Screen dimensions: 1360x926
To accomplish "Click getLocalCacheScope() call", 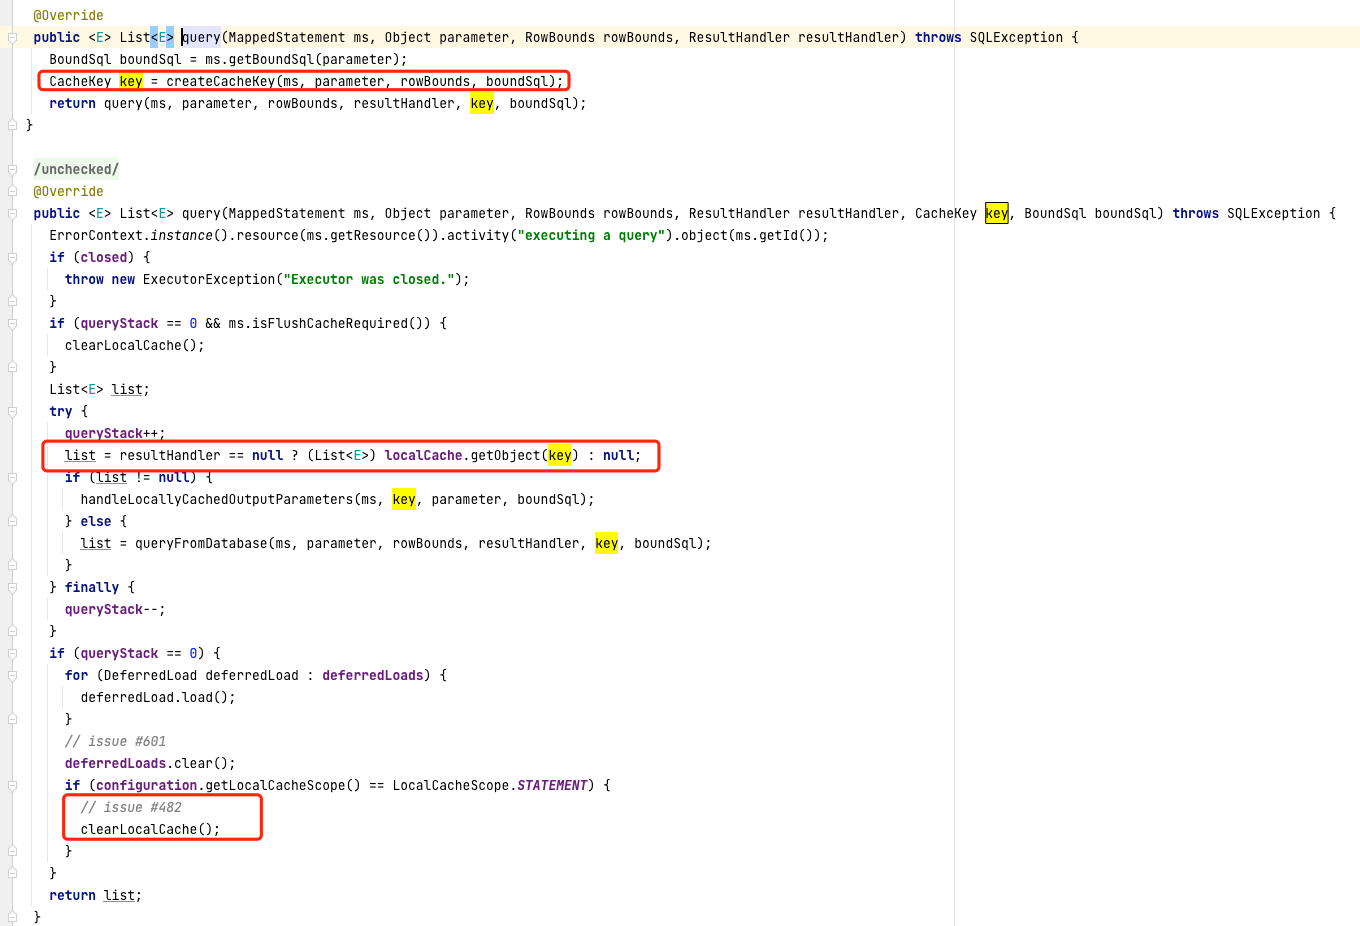I will 283,785.
